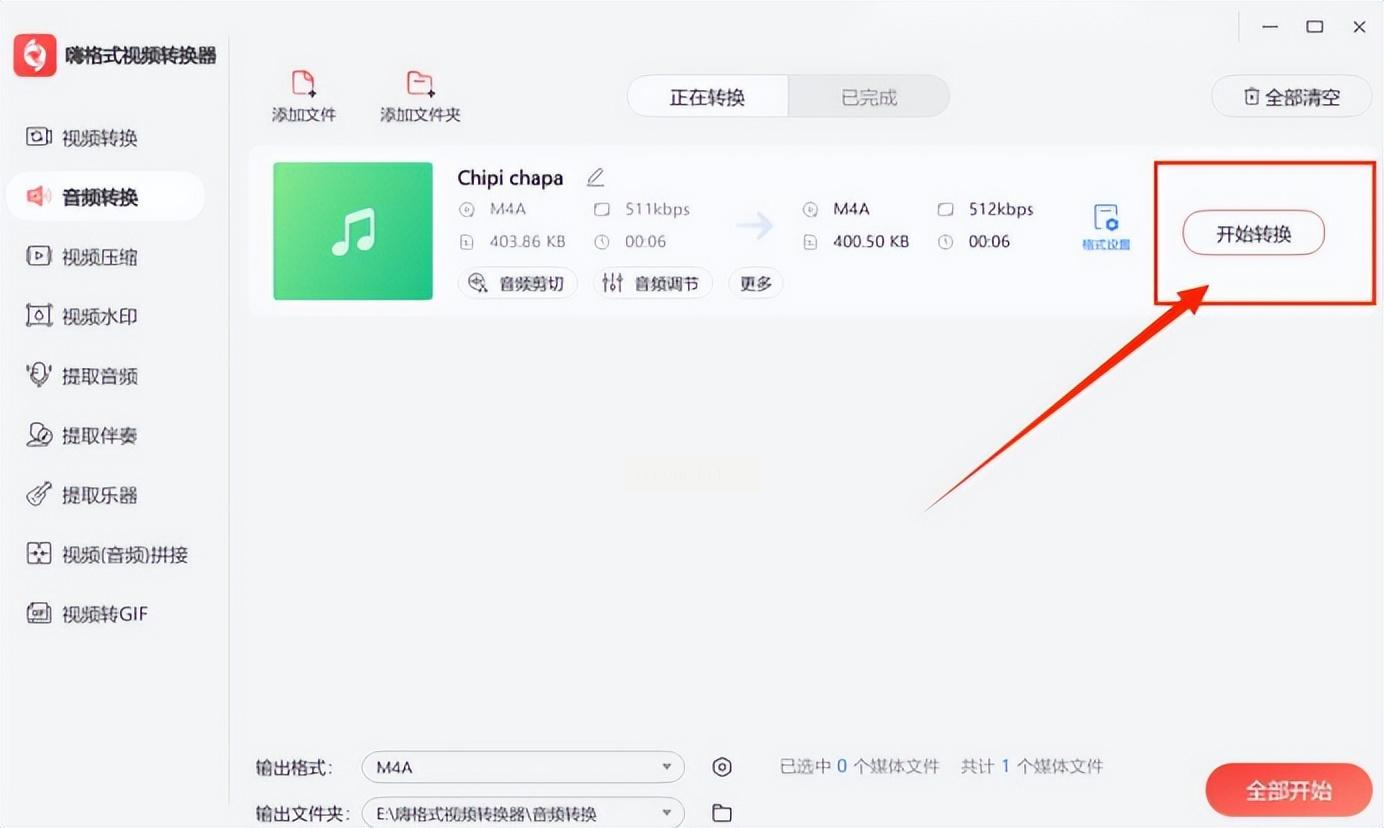Expand the M4A output format dropdown
The width and height of the screenshot is (1384, 828).
pos(523,767)
